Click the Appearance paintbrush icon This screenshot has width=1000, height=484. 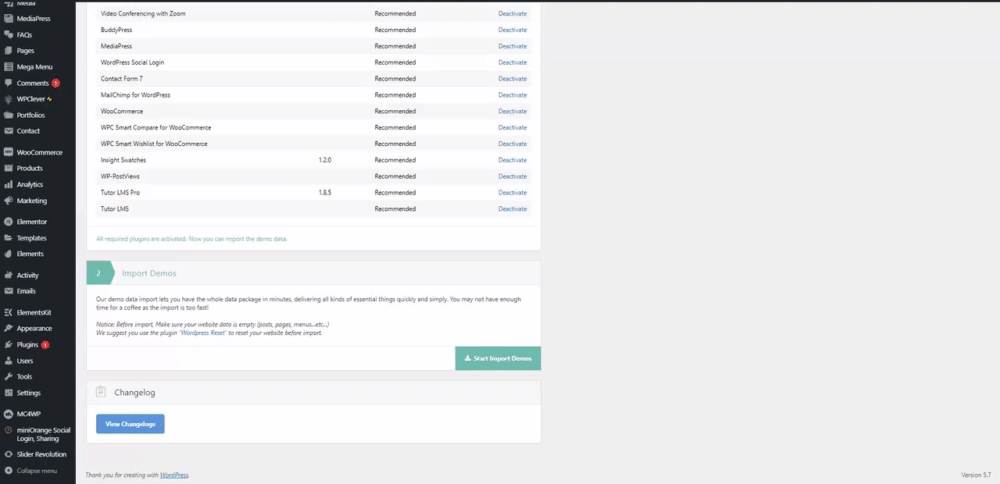click(x=8, y=328)
